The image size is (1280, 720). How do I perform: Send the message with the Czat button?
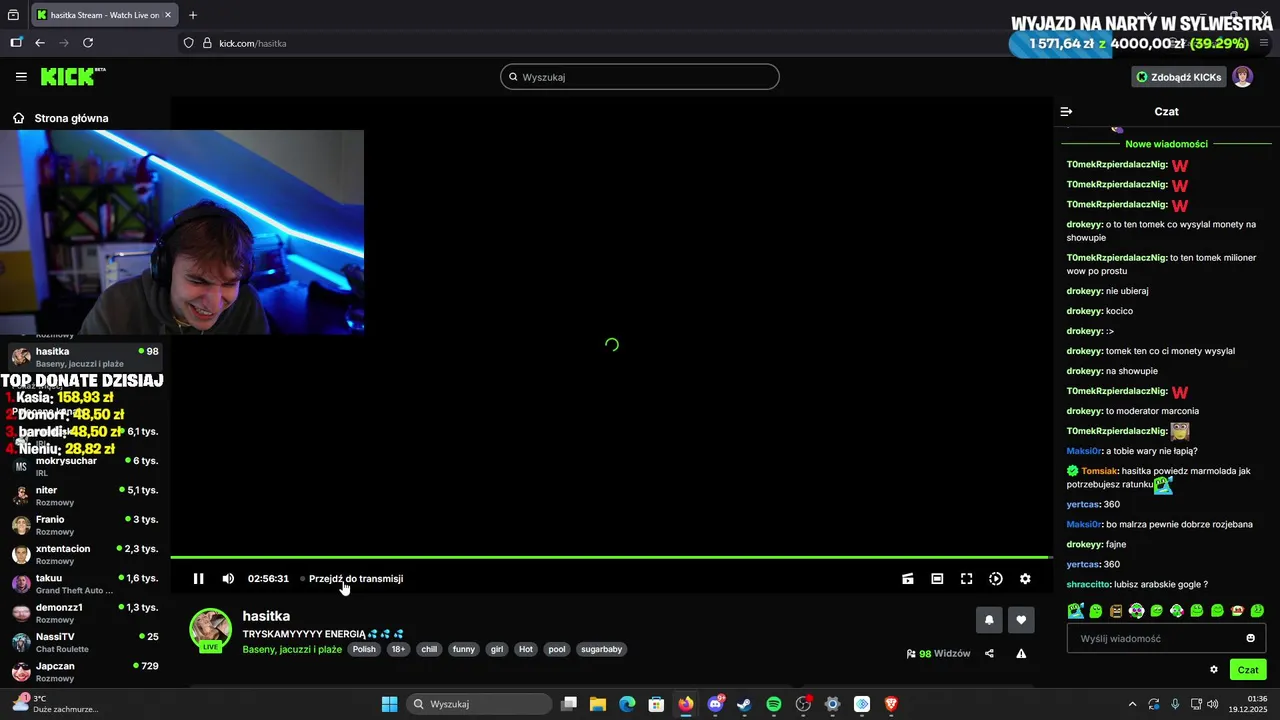pos(1248,670)
